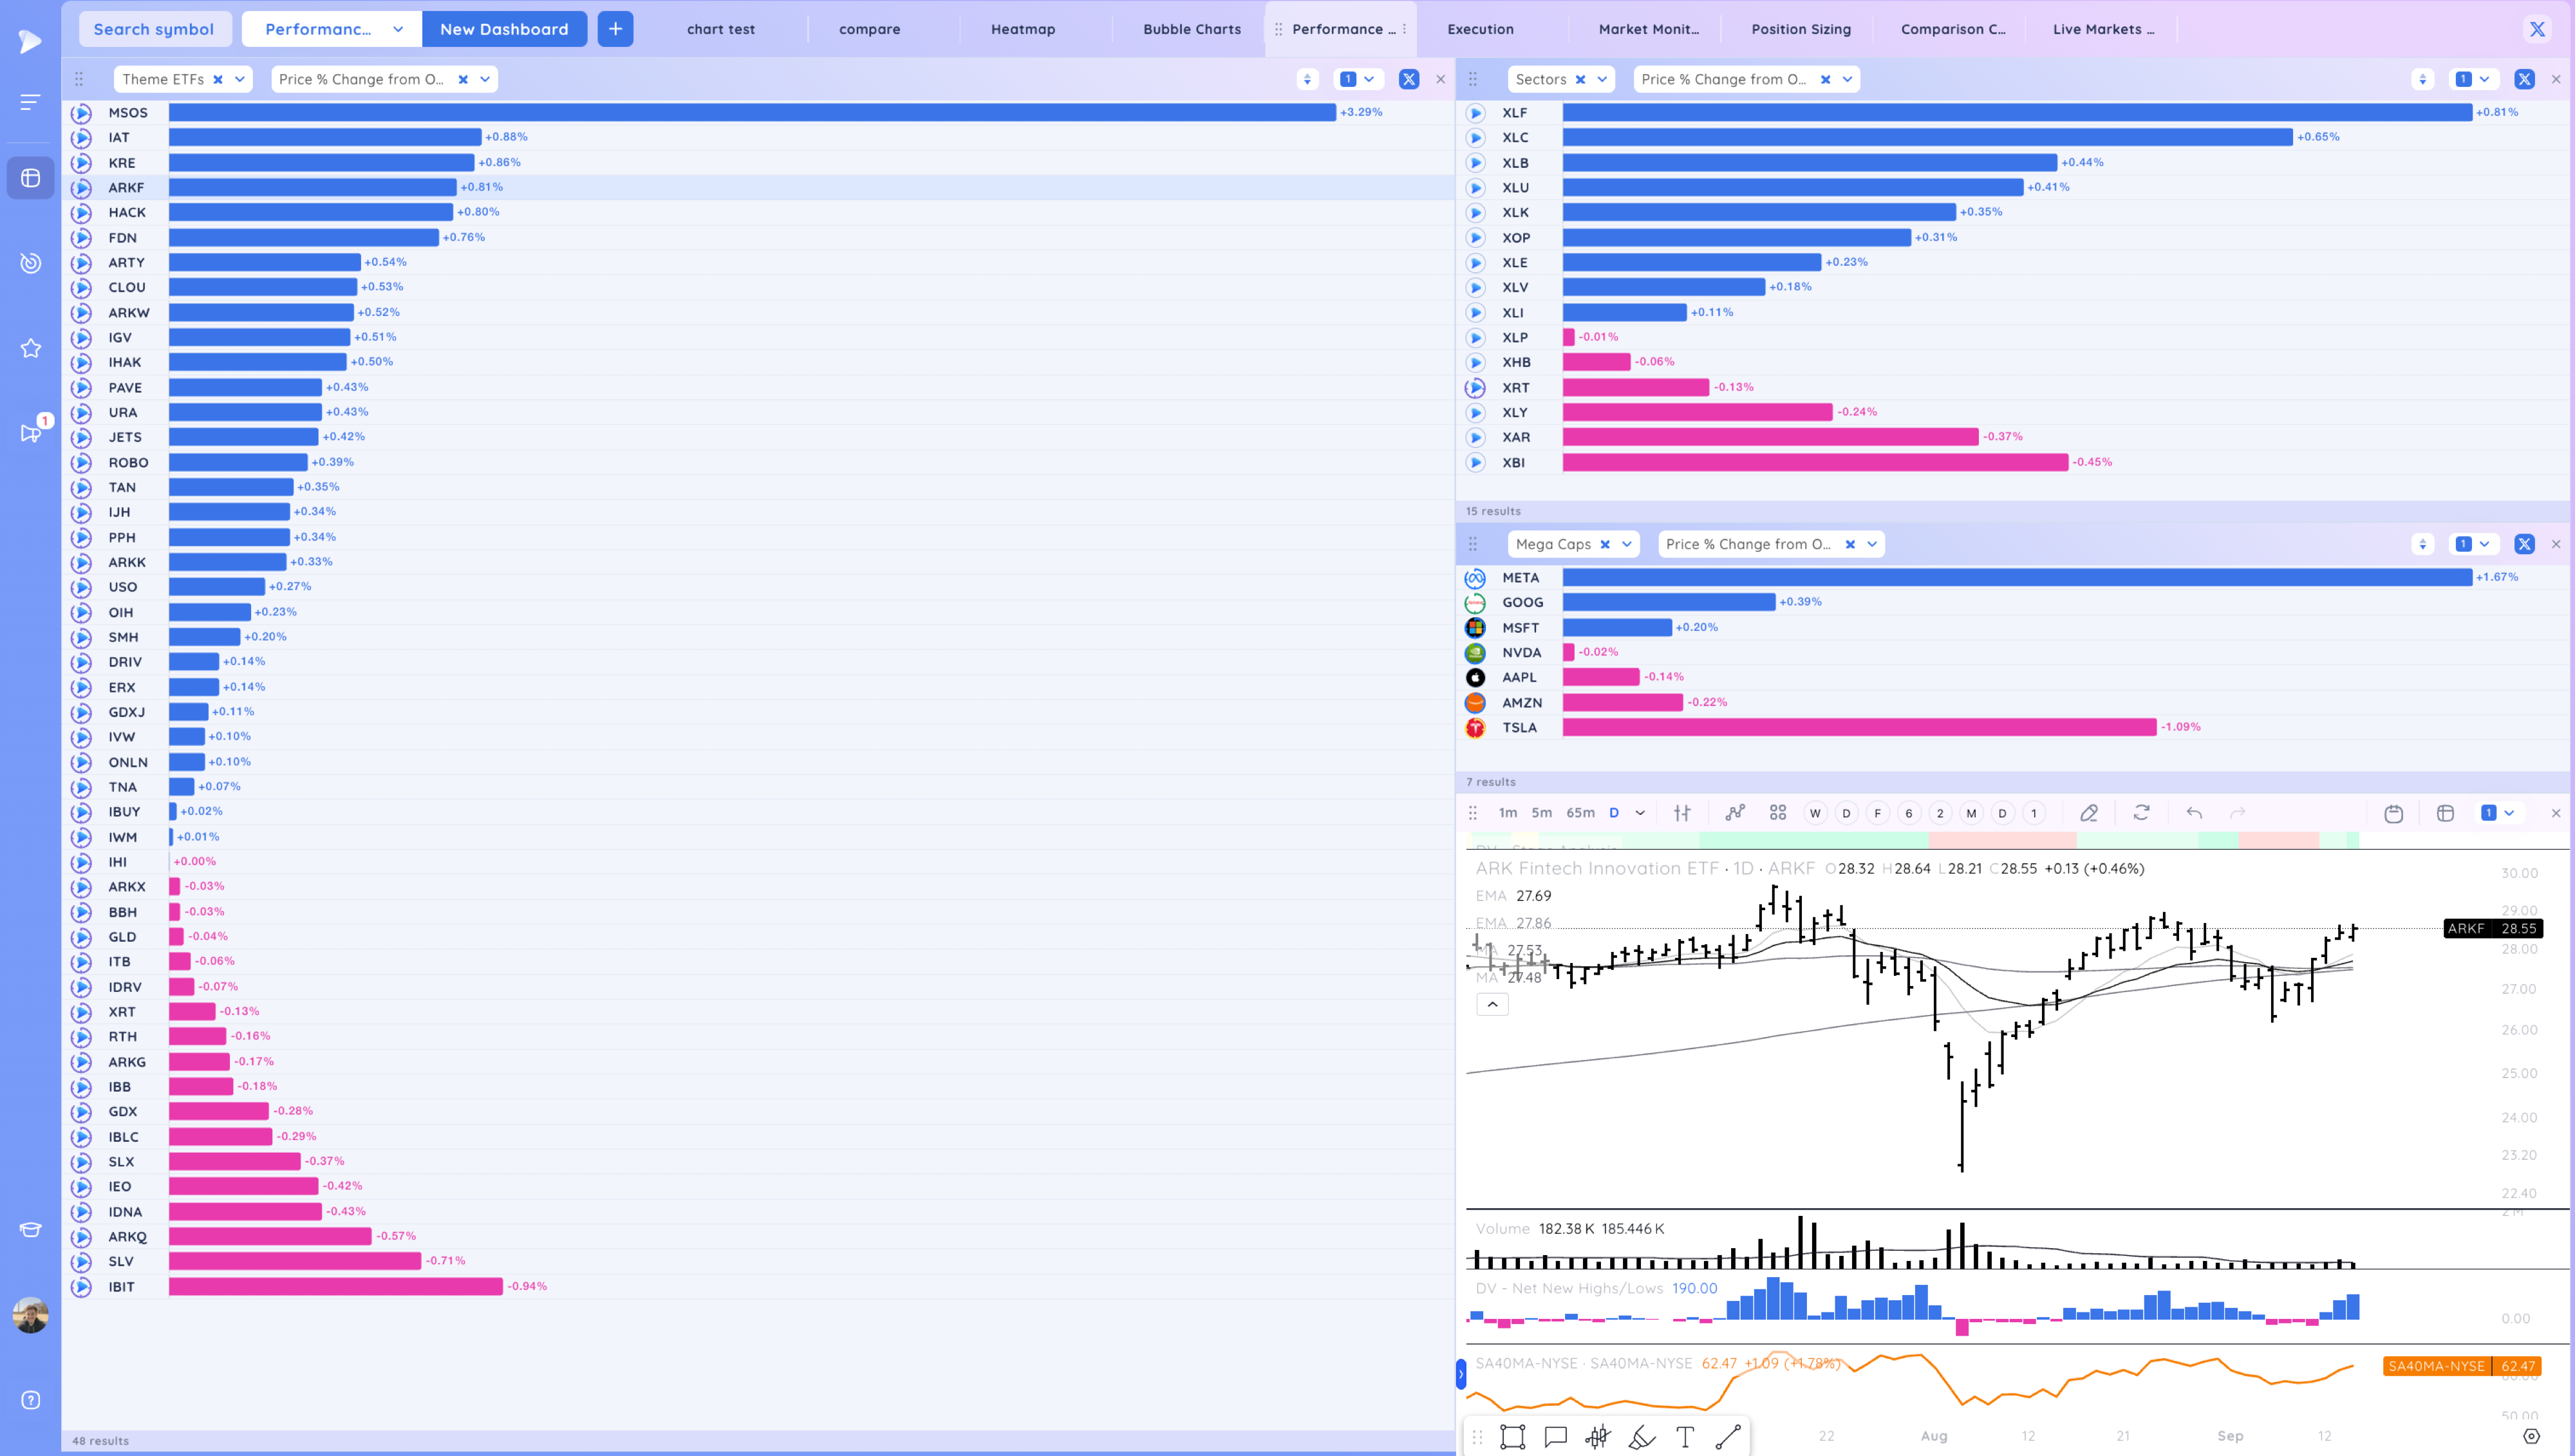Toggle the M circle button in chart toolbar
The width and height of the screenshot is (2575, 1456).
(1971, 813)
